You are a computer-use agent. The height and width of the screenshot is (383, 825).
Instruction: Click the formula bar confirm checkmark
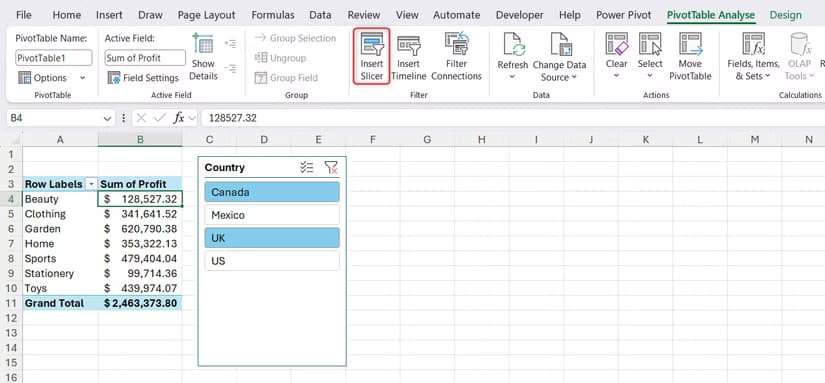(160, 118)
